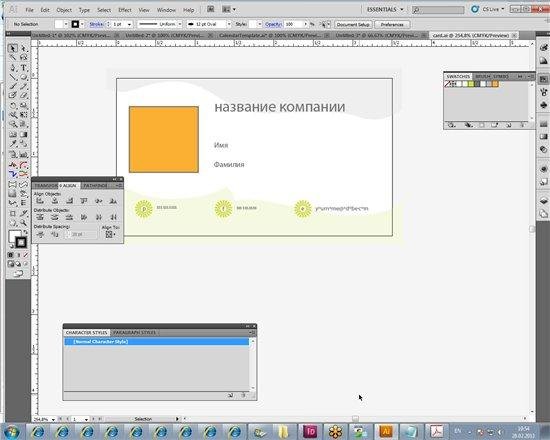
Task: Select the Gradient tool in toolbox
Action: coord(24,134)
